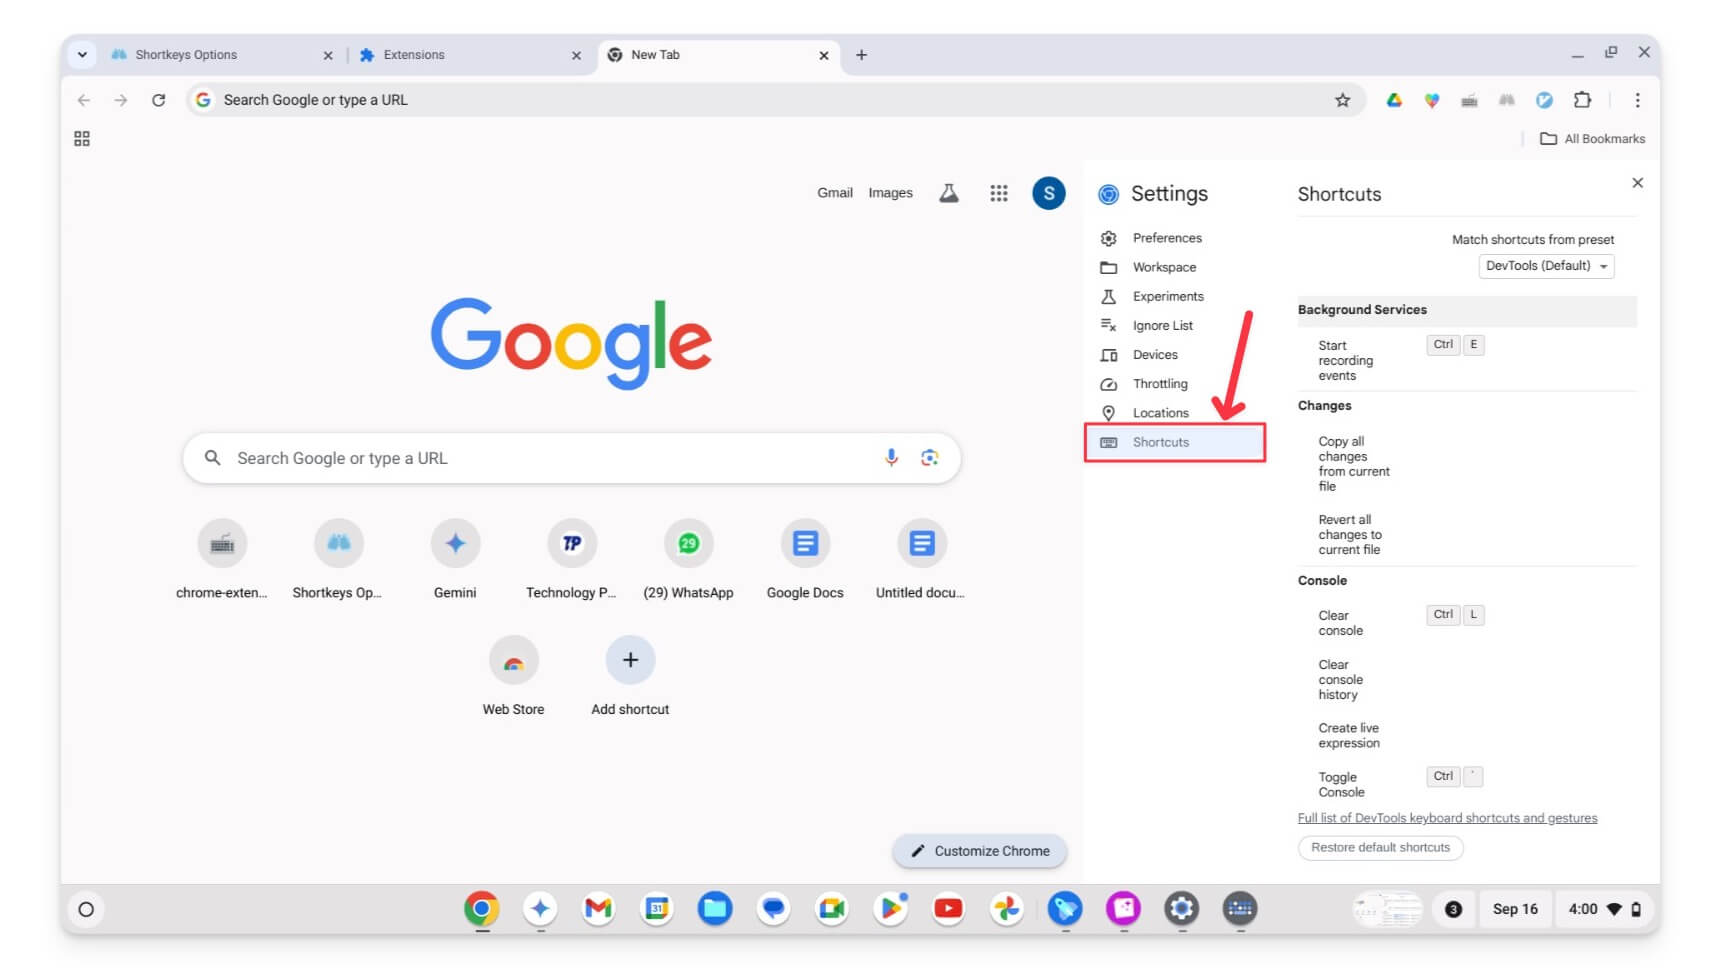Open full list of DevTools keyboard shortcuts link

[x=1447, y=818]
